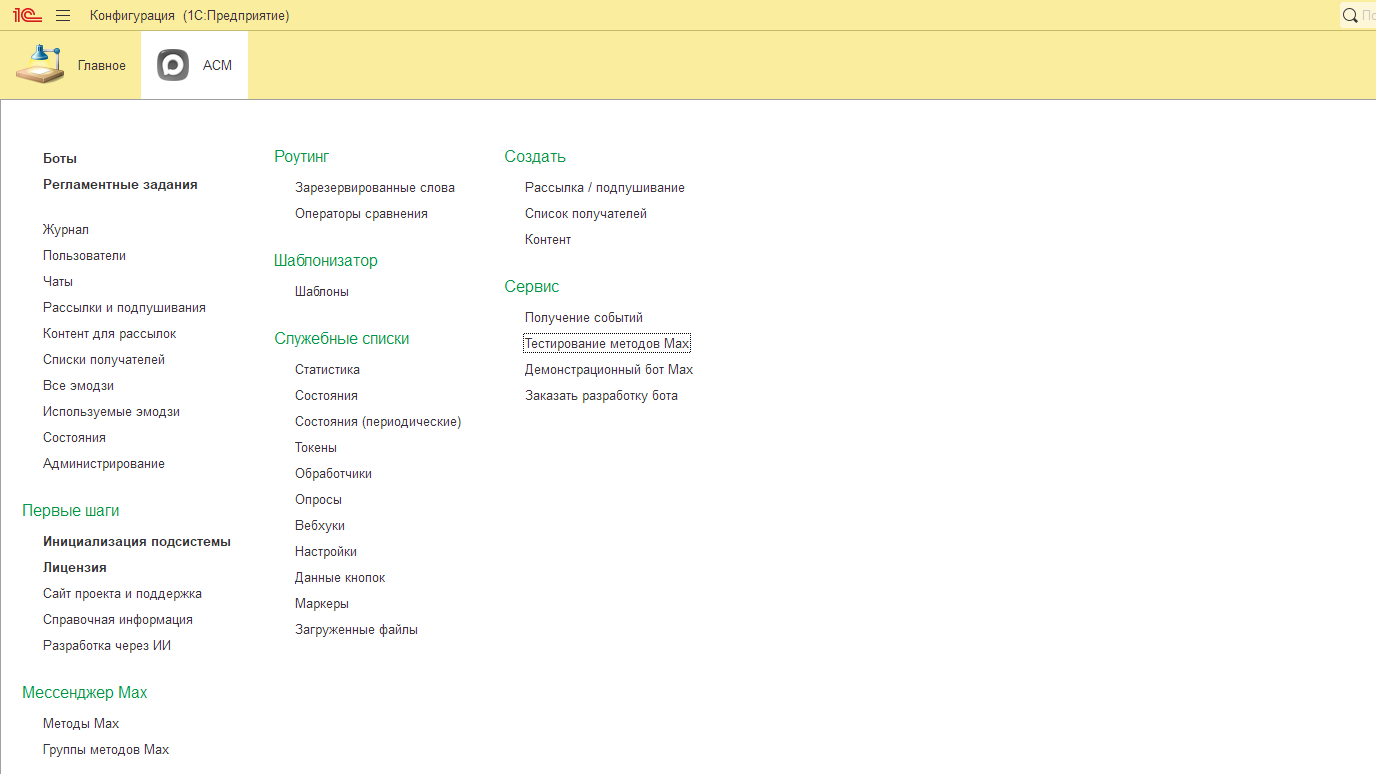Screen dimensions: 1376x774
Task: Open Группы методов Max
Action: click(x=106, y=750)
